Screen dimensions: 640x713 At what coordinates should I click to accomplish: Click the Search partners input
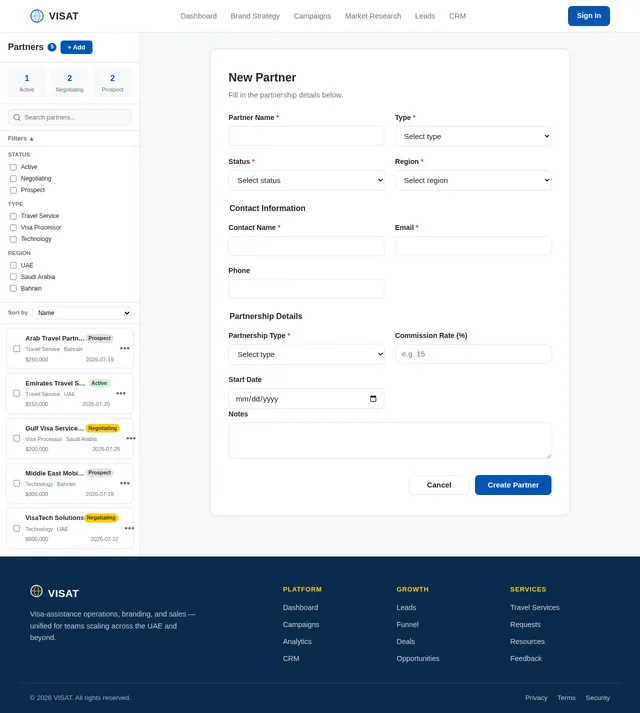click(70, 117)
